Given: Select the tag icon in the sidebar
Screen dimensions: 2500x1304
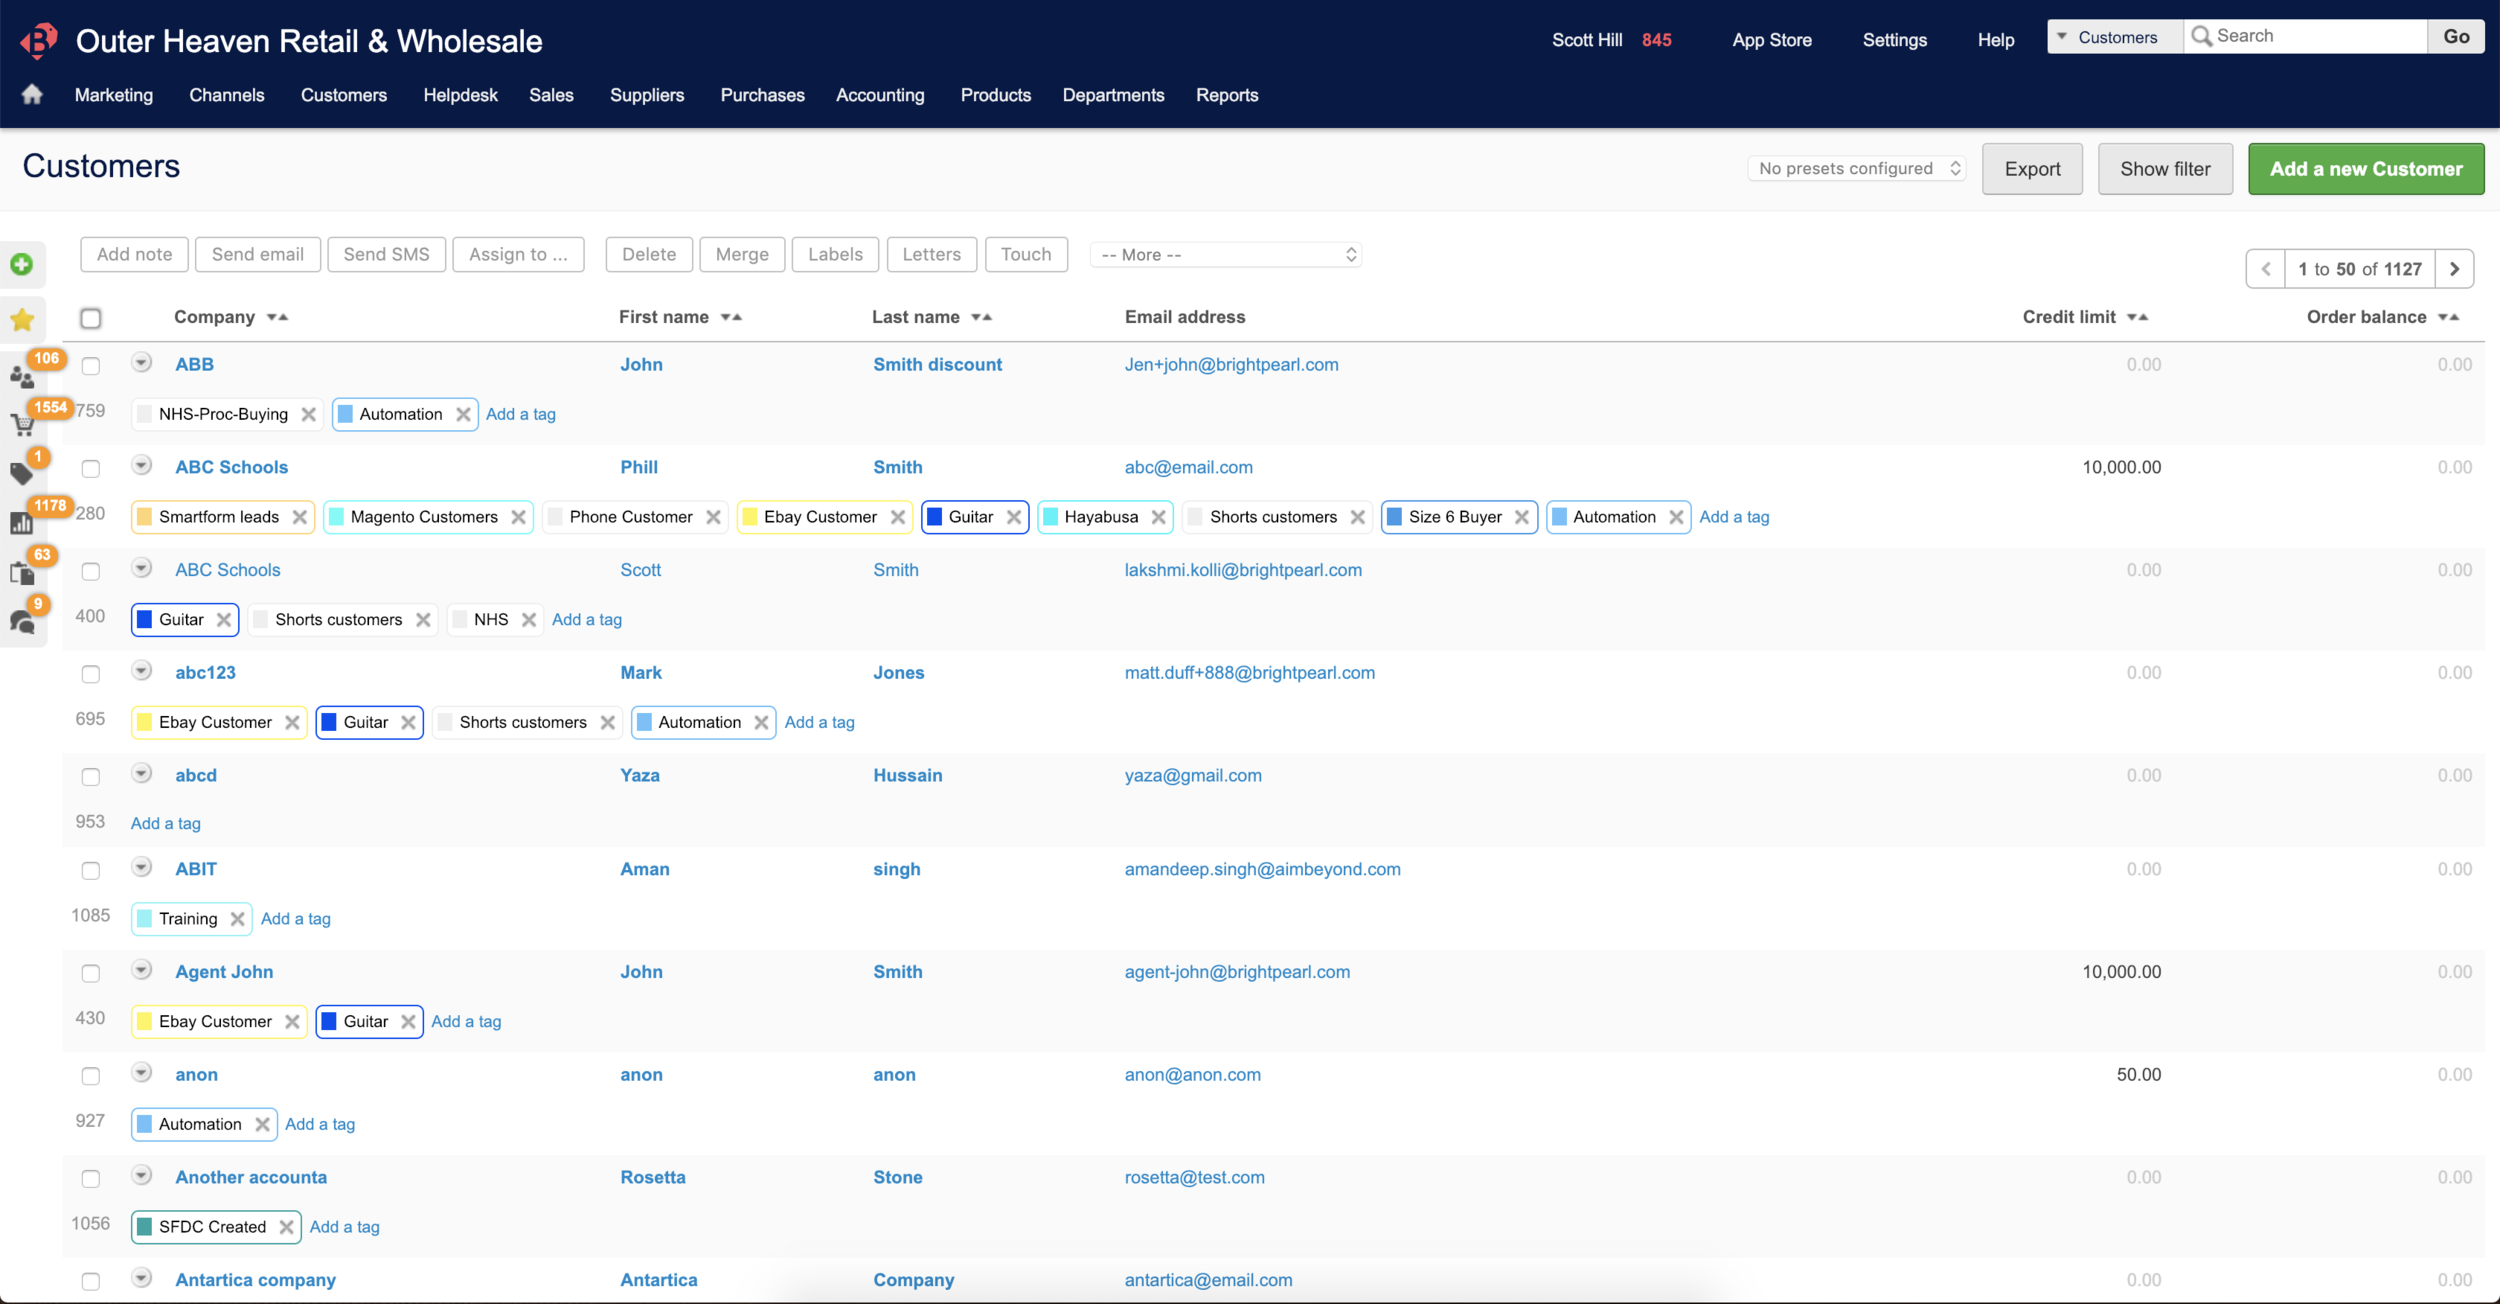Looking at the screenshot, I should (x=22, y=473).
